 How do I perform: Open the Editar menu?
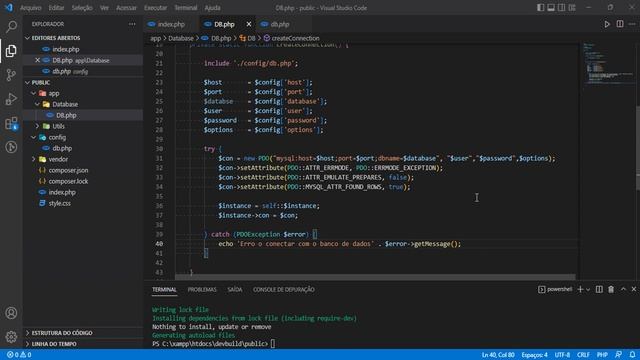(x=56, y=8)
